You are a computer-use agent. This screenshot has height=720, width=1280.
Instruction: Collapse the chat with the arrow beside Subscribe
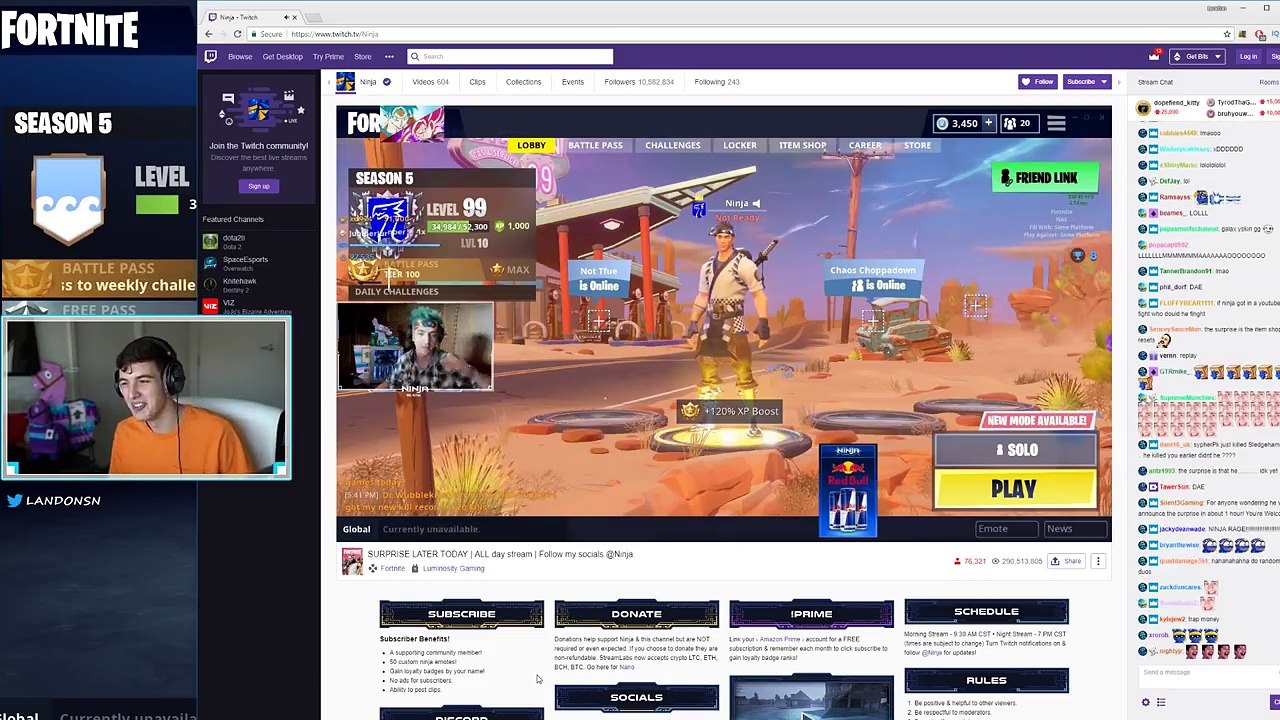(x=1119, y=82)
